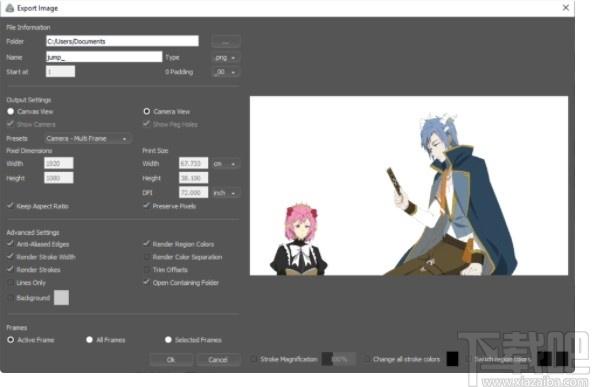Click the Ok button
592x387 pixels.
click(x=171, y=359)
